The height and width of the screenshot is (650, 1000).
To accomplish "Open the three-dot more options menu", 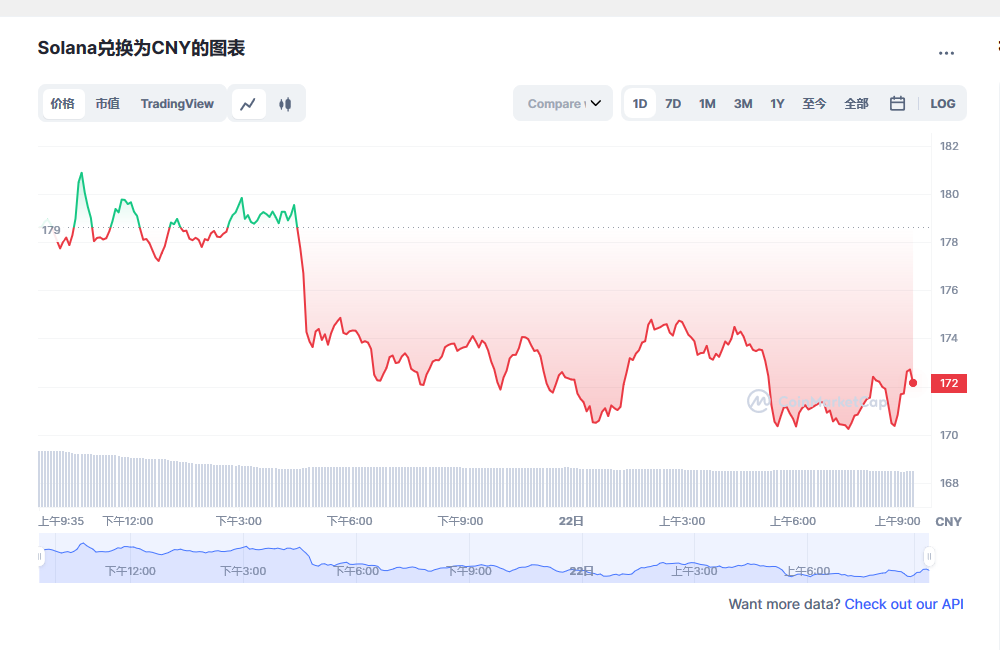I will pos(946,53).
